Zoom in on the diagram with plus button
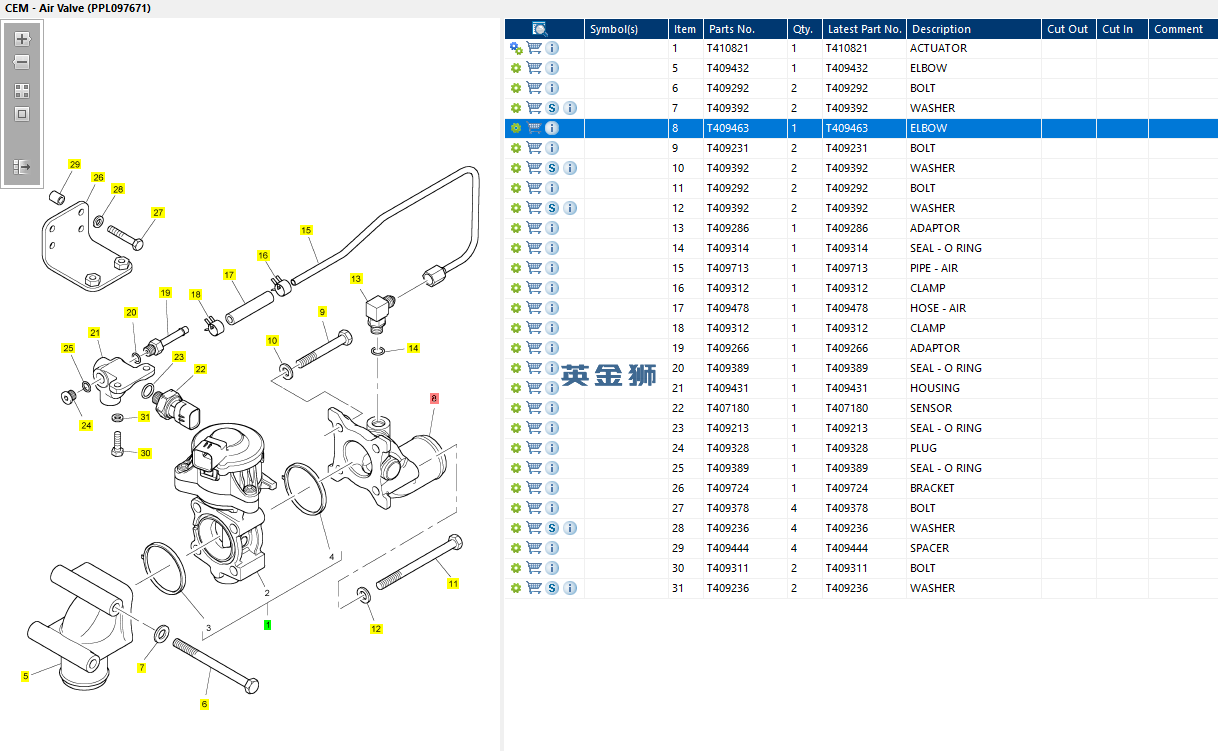This screenshot has height=751, width=1218. point(22,39)
